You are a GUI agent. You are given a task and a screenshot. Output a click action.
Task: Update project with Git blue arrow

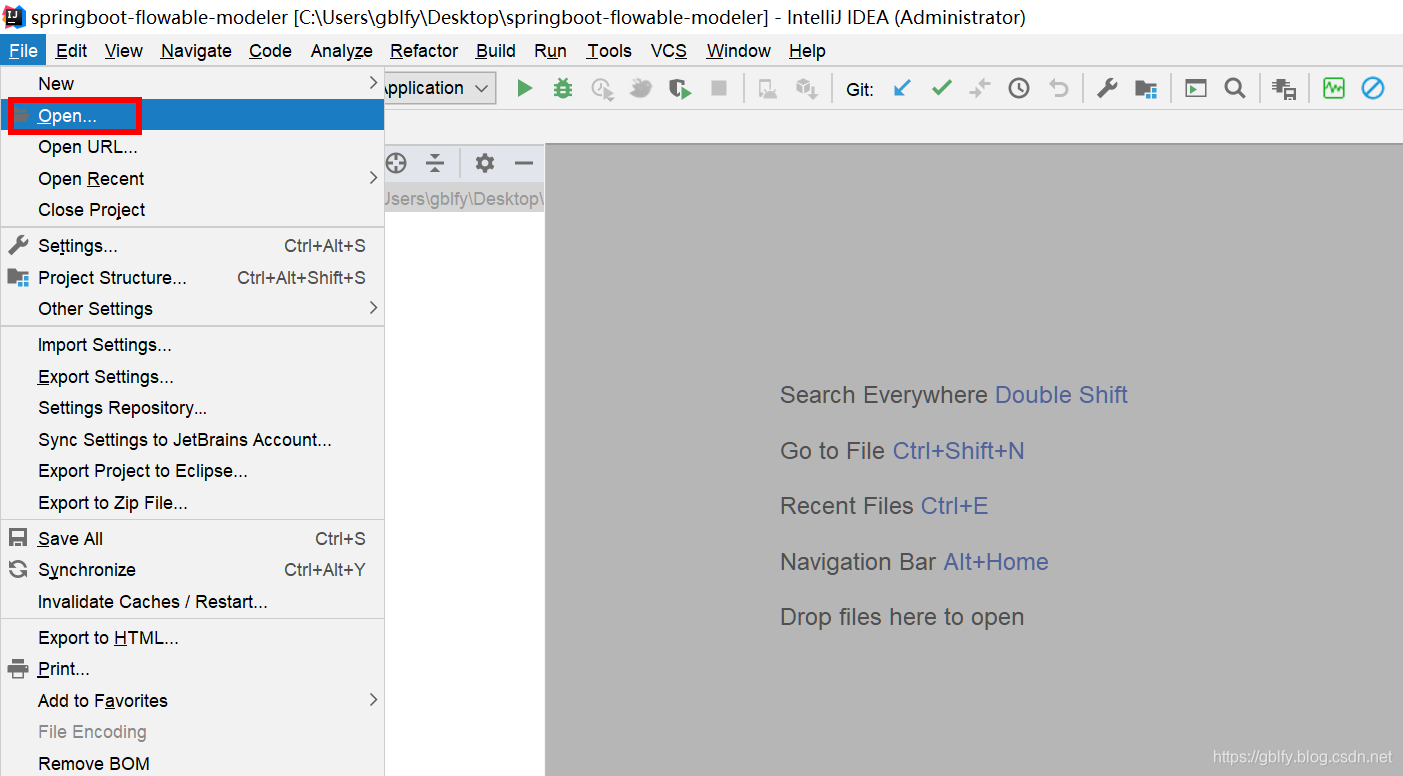tap(902, 88)
